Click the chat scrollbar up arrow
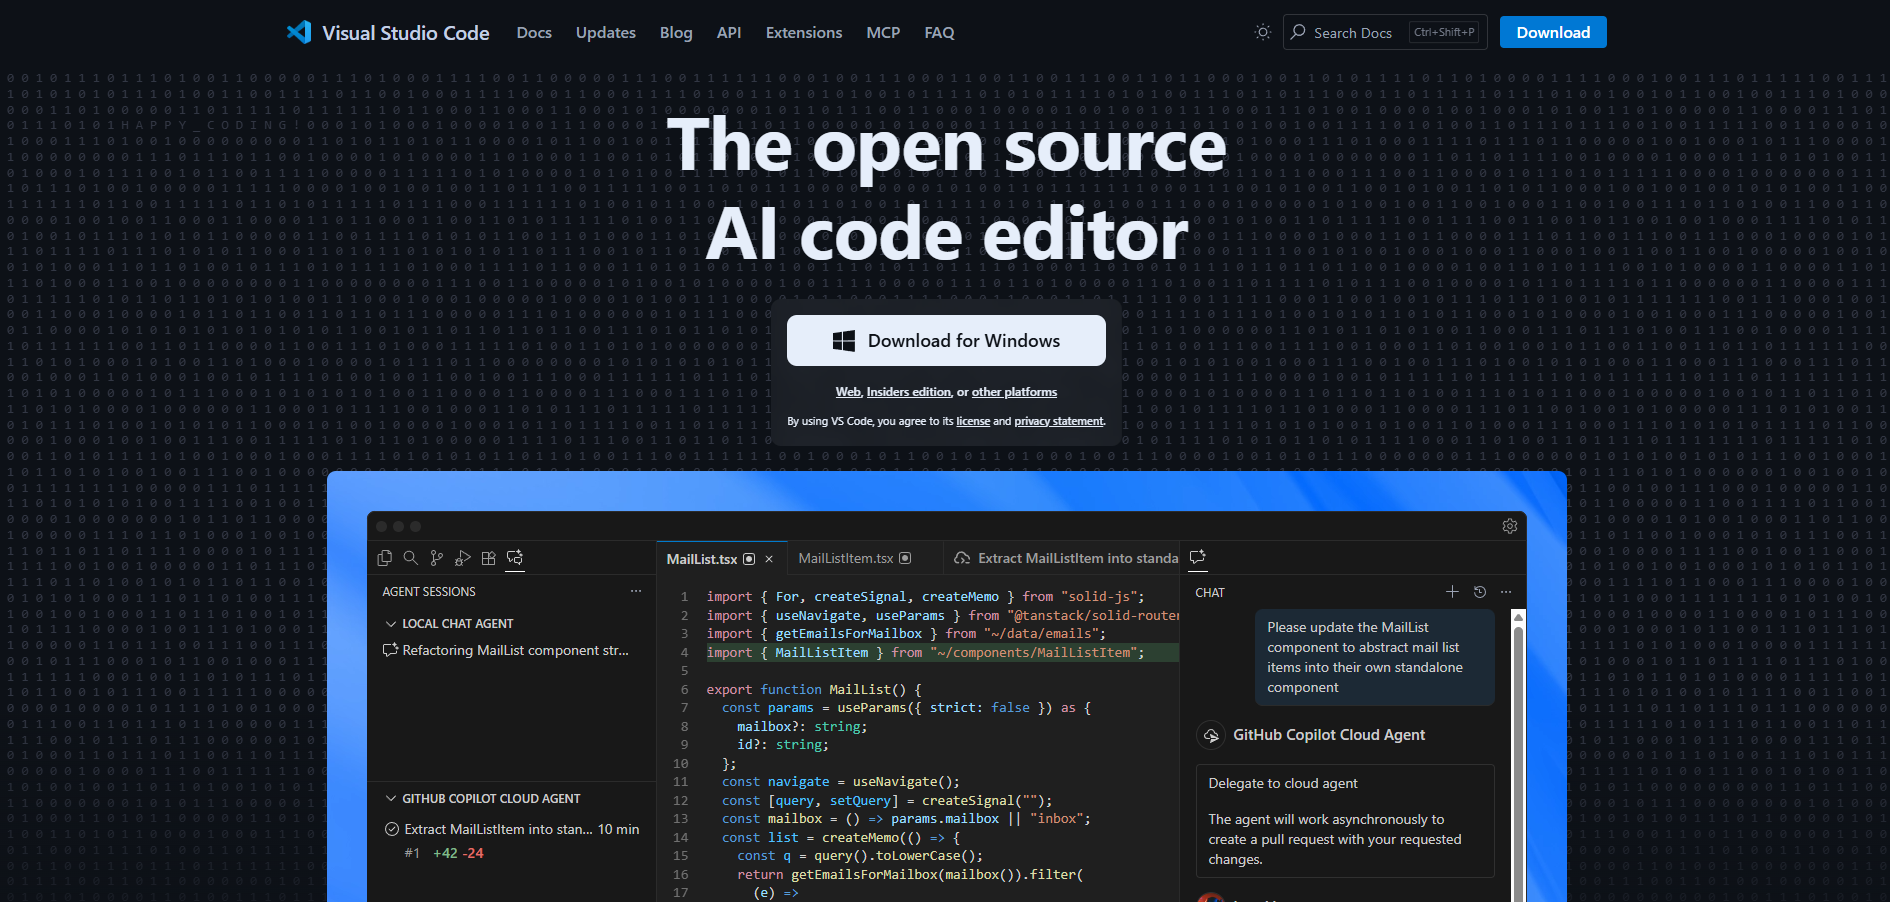1890x902 pixels. coord(1518,617)
